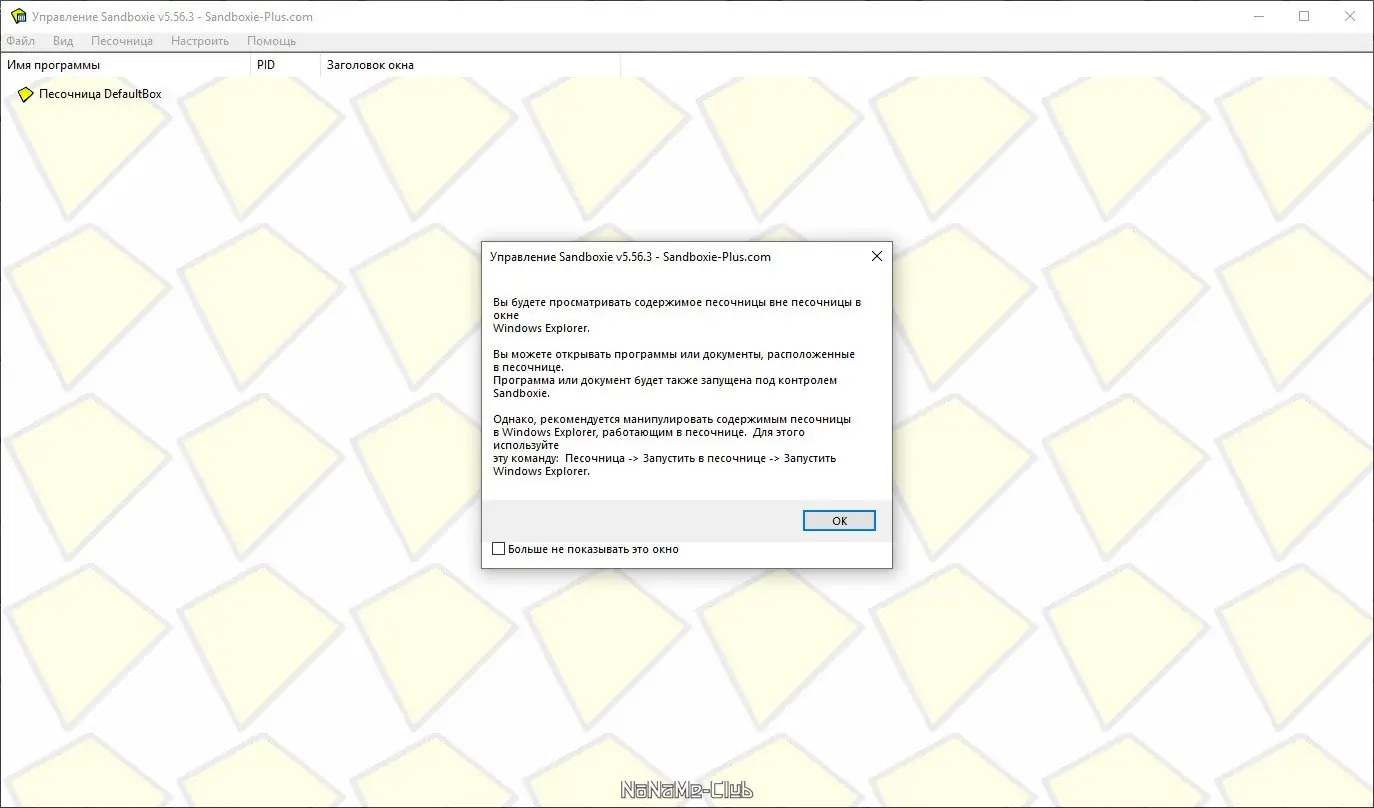Click the Заголовок окна column header
Image resolution: width=1374 pixels, height=808 pixels.
pyautogui.click(x=470, y=65)
